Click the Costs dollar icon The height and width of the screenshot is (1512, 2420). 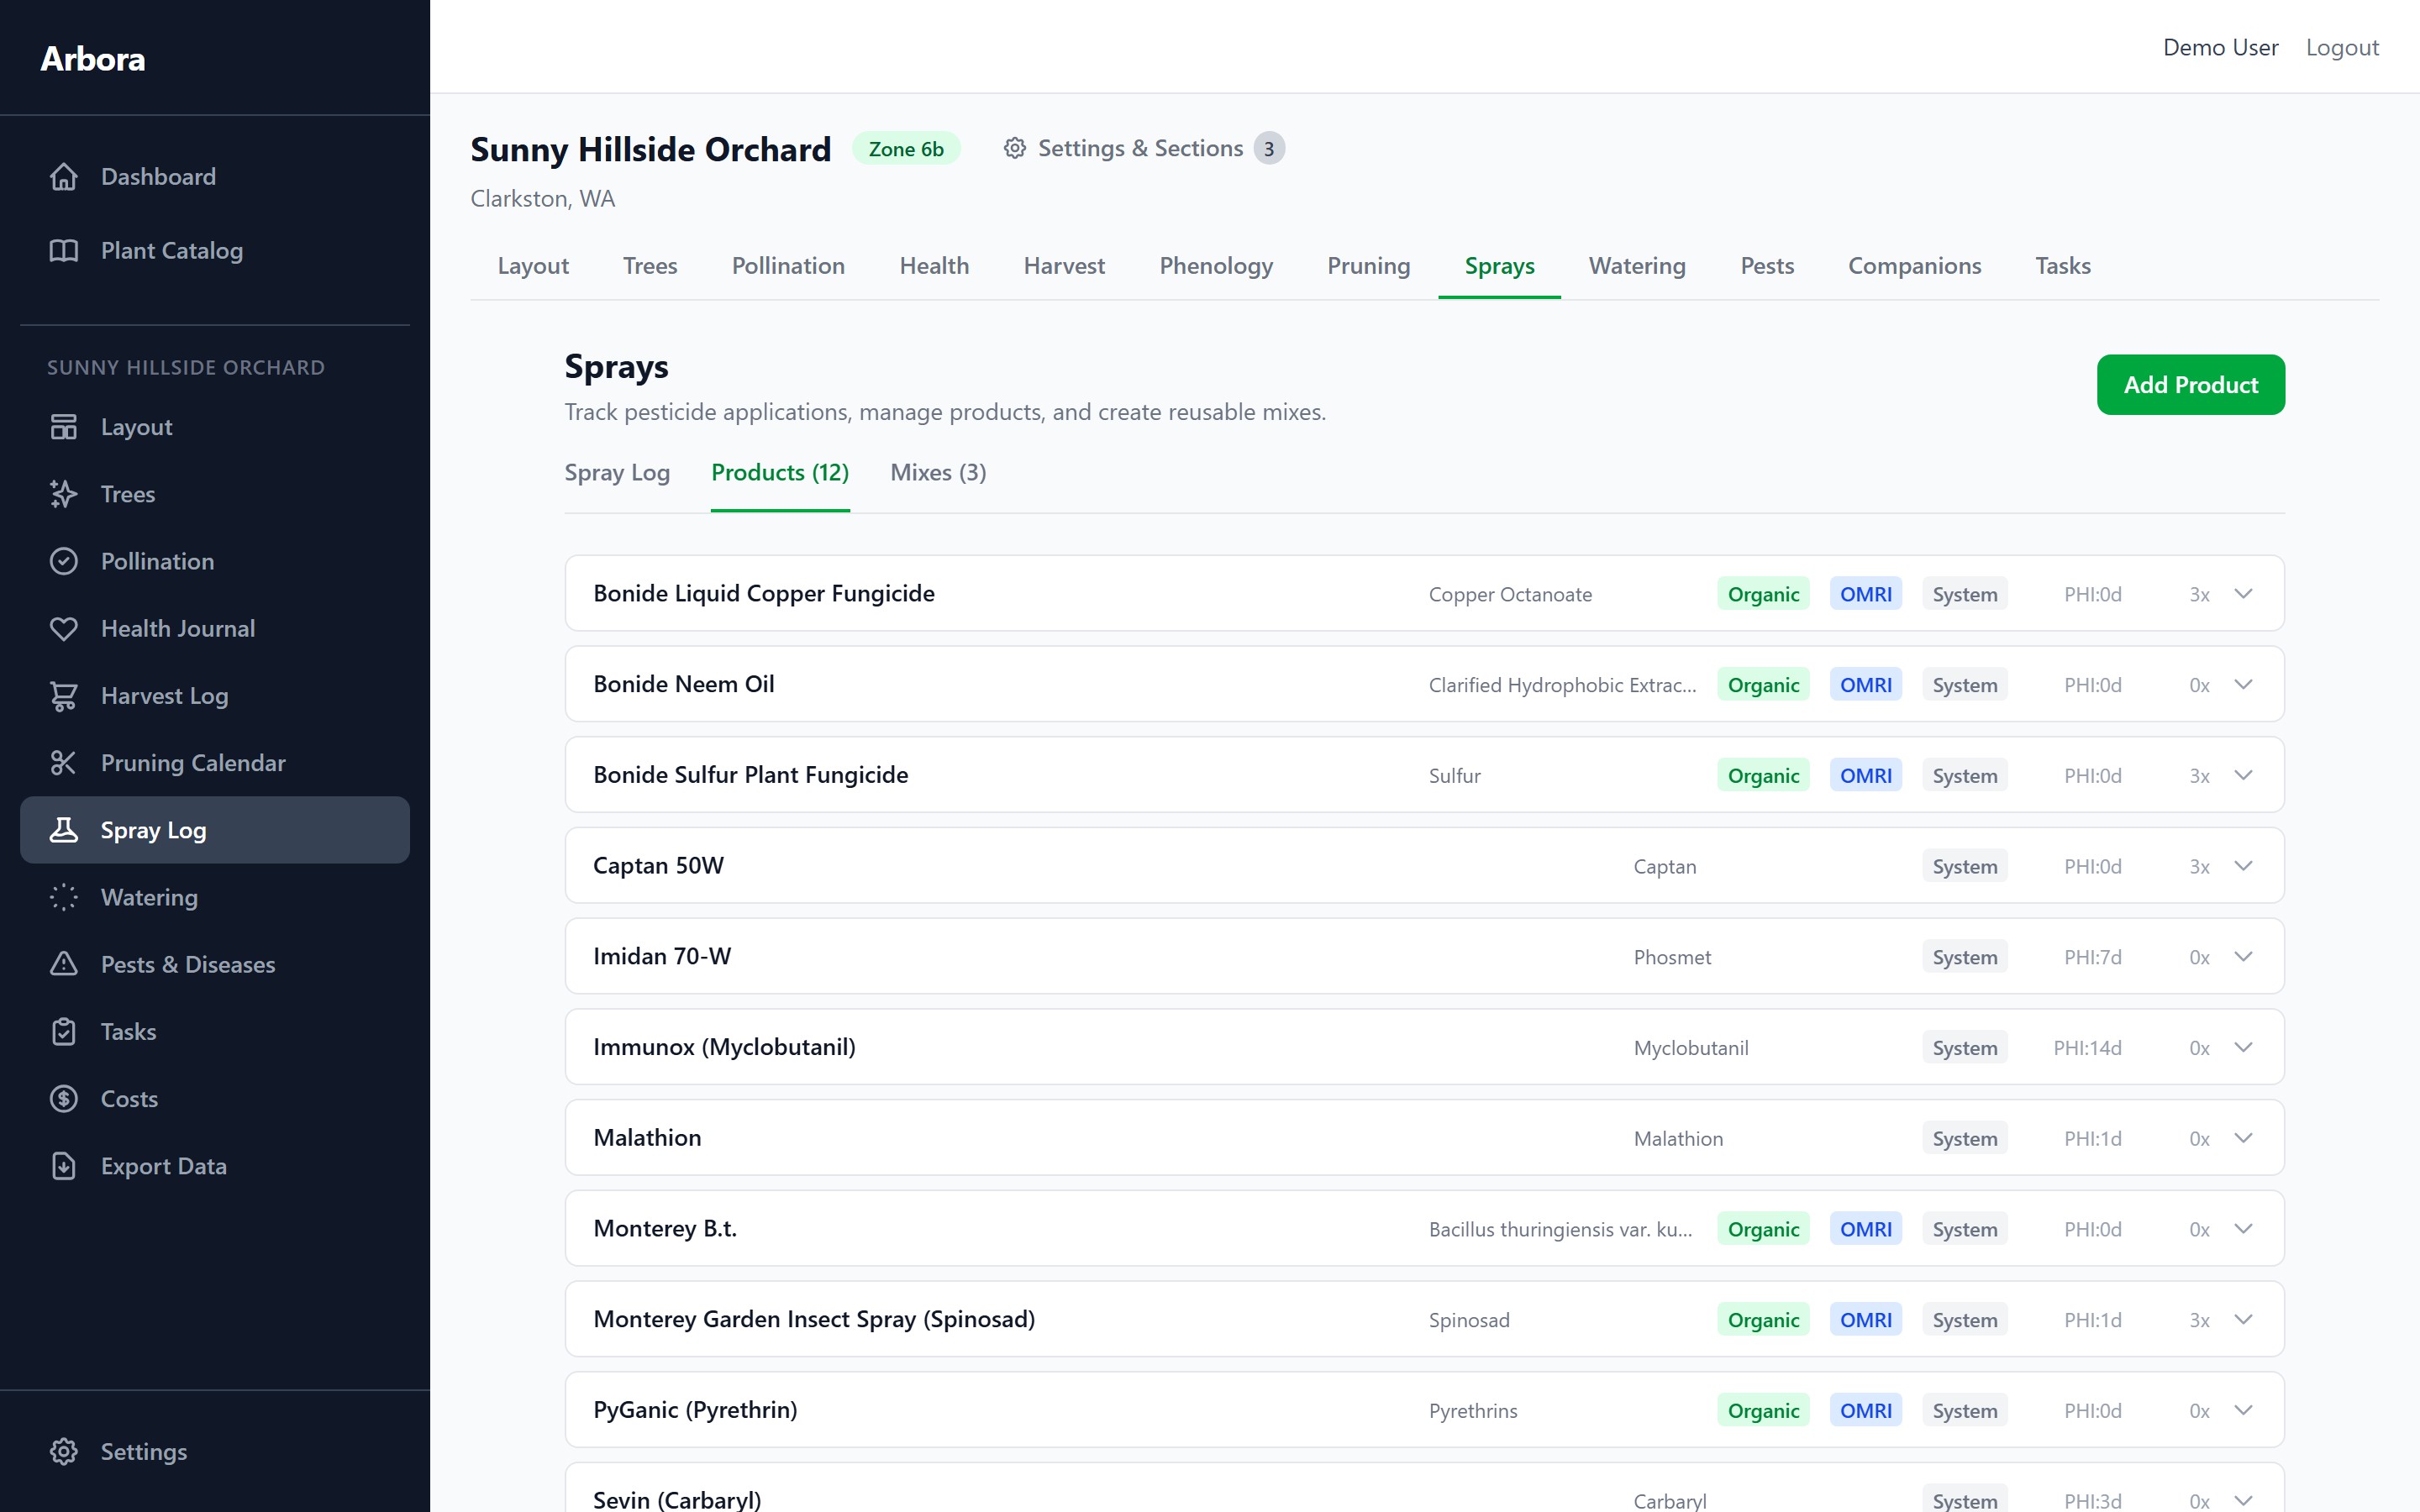pos(64,1099)
